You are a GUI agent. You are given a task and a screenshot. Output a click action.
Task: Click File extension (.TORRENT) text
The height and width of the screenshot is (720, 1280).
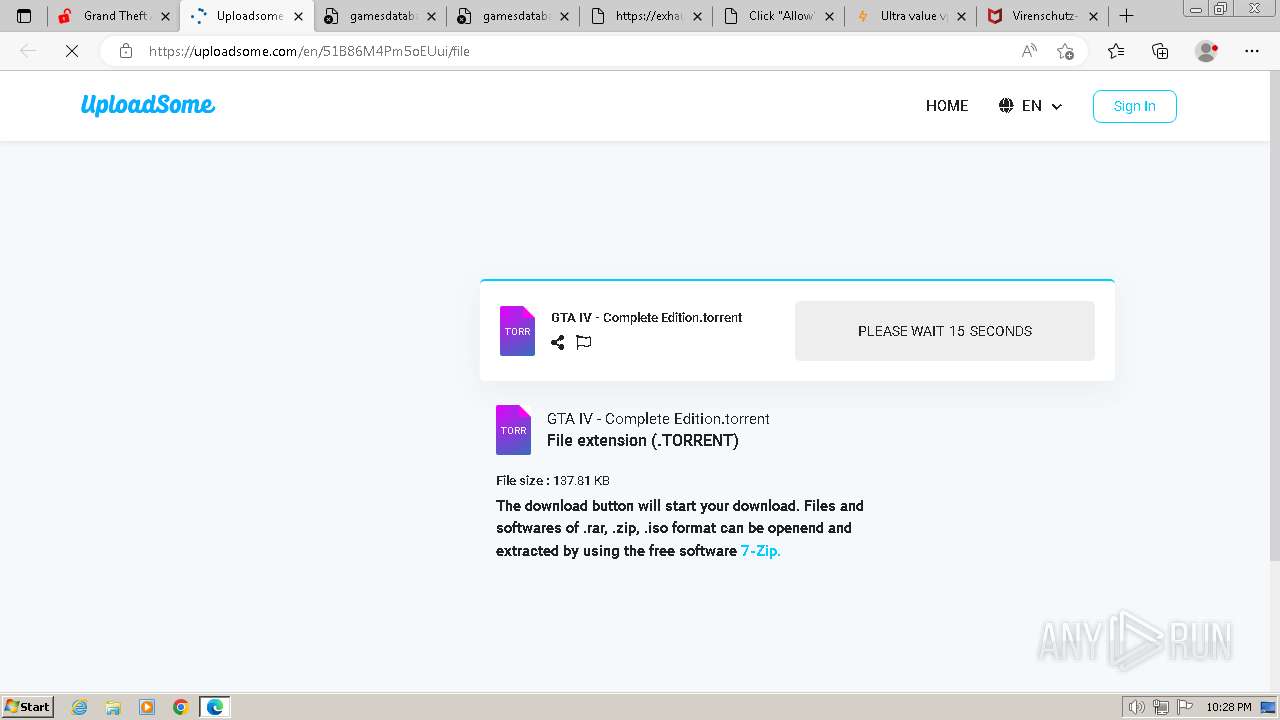pyautogui.click(x=643, y=440)
